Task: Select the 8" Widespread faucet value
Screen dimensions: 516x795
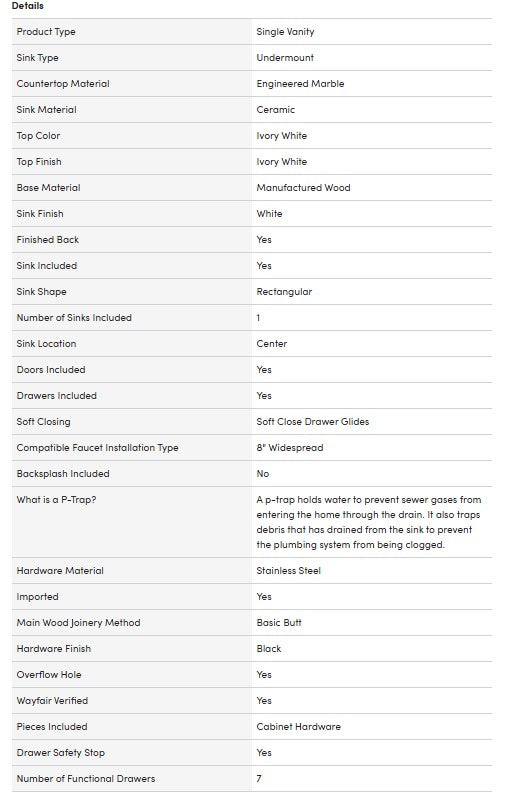Action: (x=289, y=448)
